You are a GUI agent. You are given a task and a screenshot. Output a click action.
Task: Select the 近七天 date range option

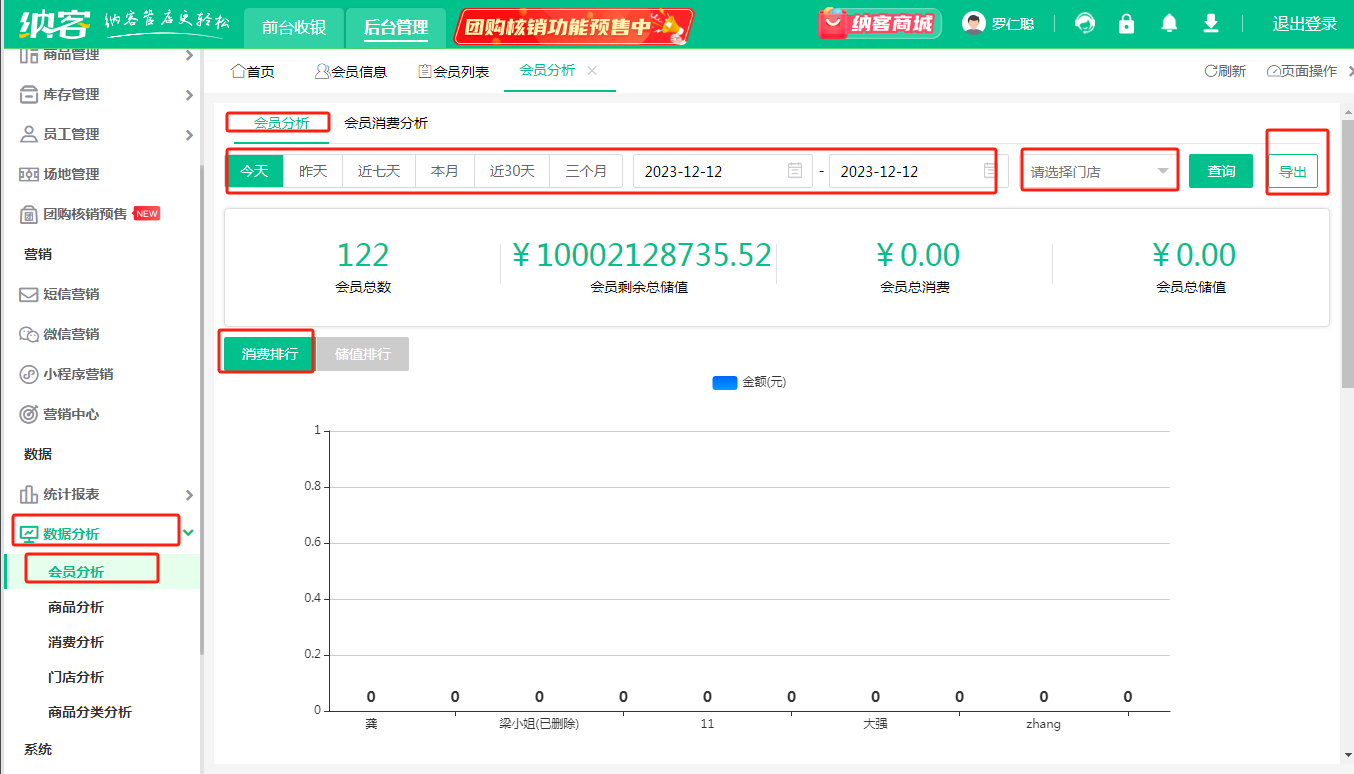(379, 171)
